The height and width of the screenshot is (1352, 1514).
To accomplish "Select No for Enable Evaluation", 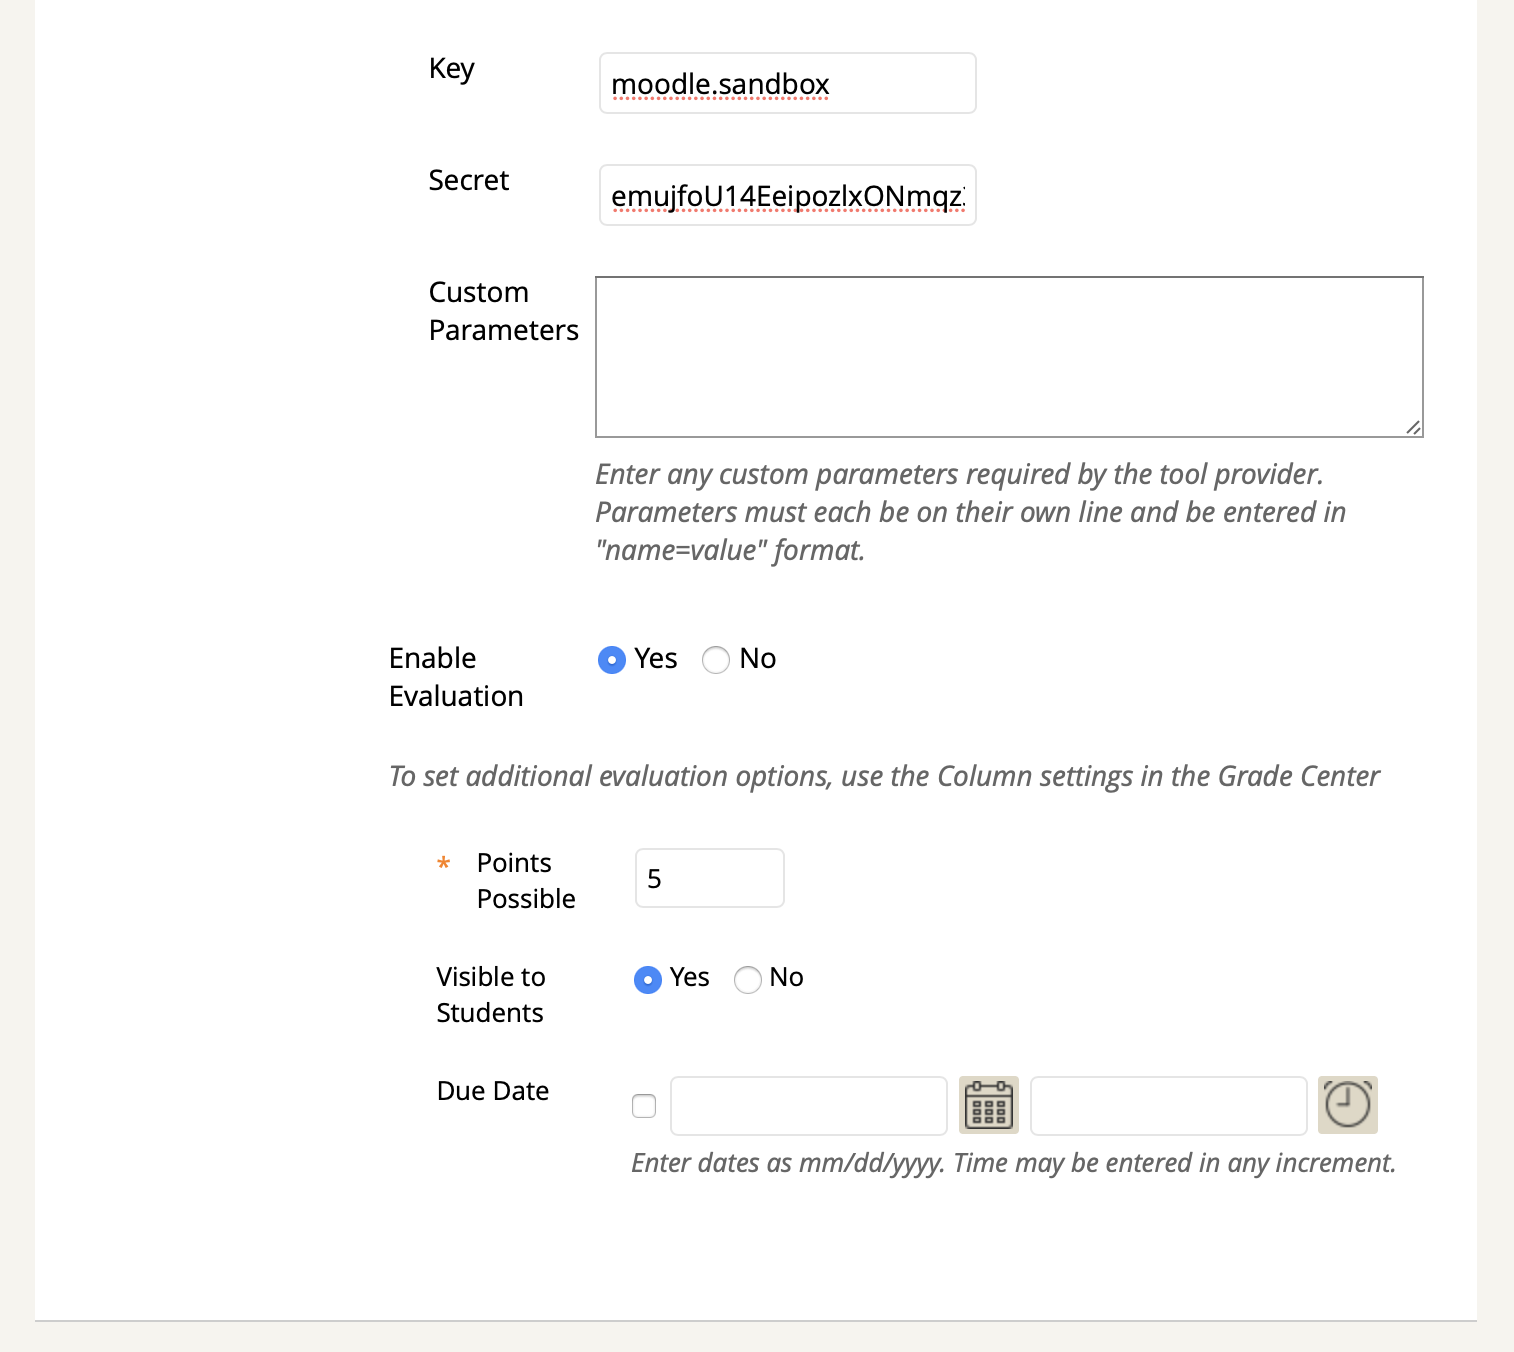I will click(716, 660).
